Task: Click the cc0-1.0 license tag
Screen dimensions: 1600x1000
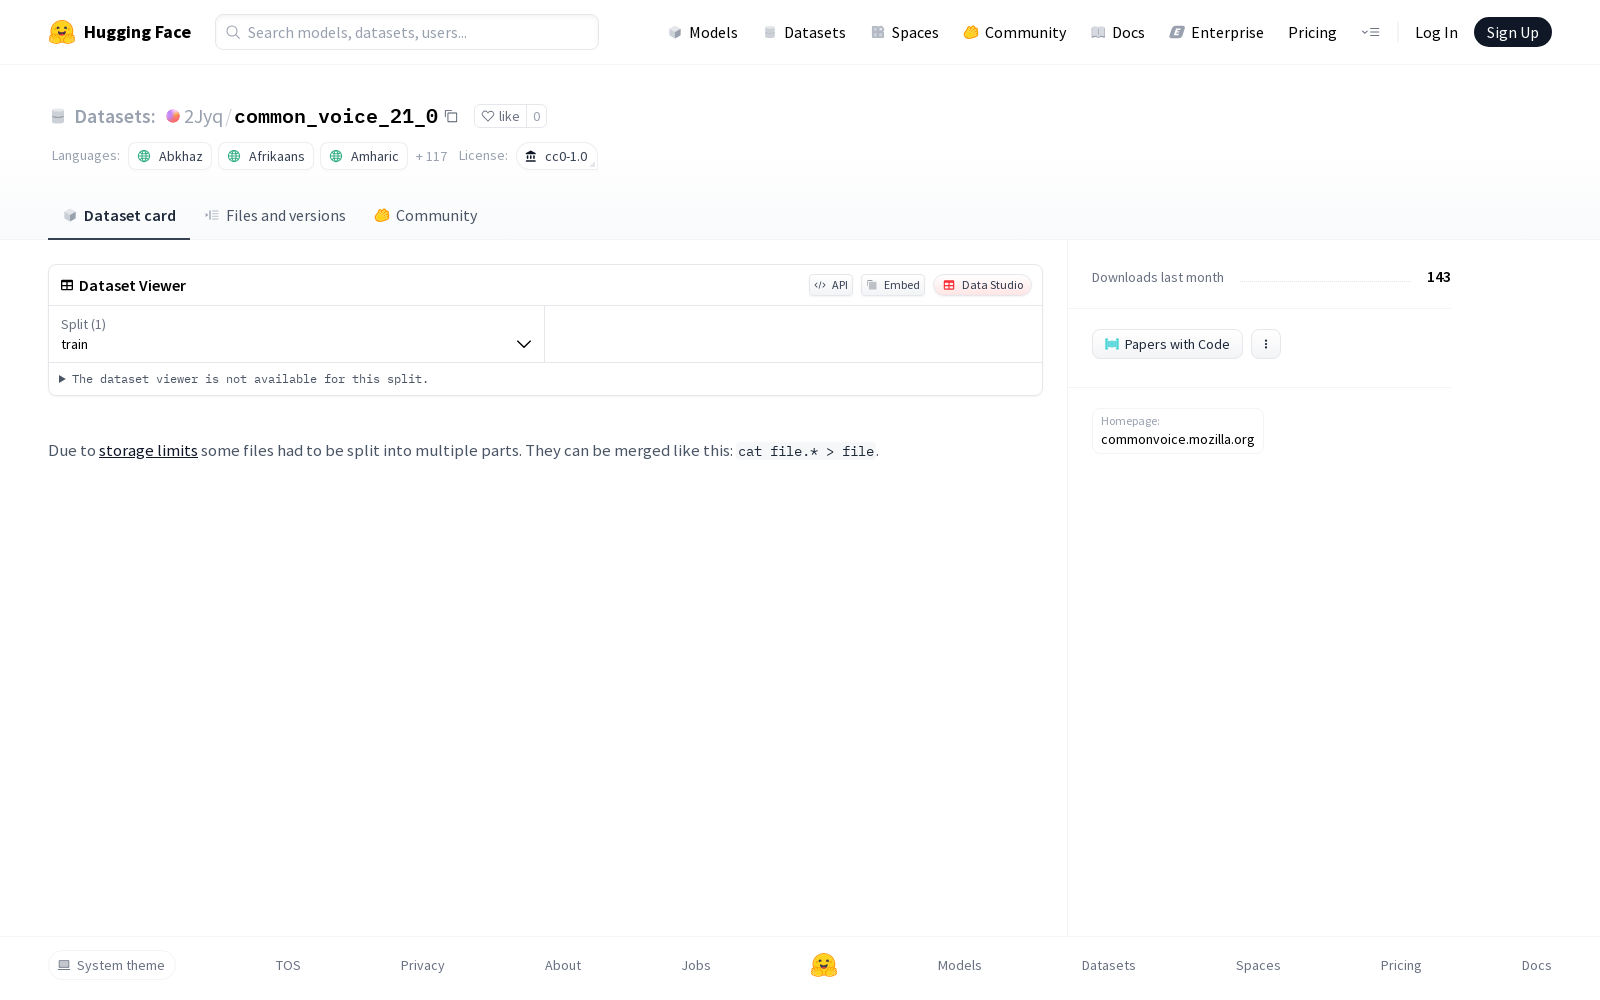Action: coord(557,156)
